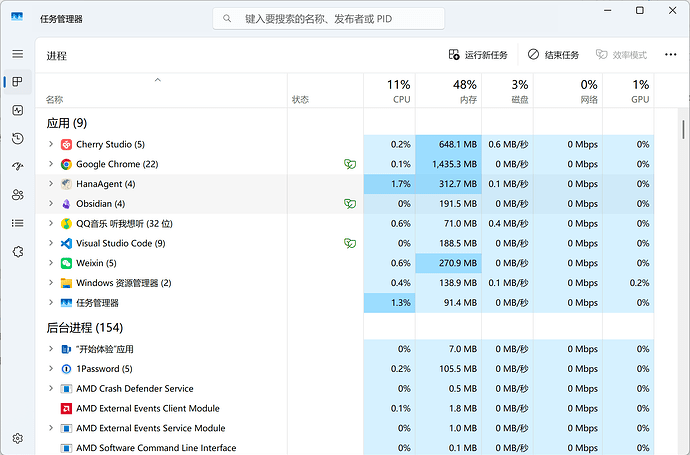Open the Performance page icon in sidebar
Screen dimensions: 690x455
click(18, 110)
